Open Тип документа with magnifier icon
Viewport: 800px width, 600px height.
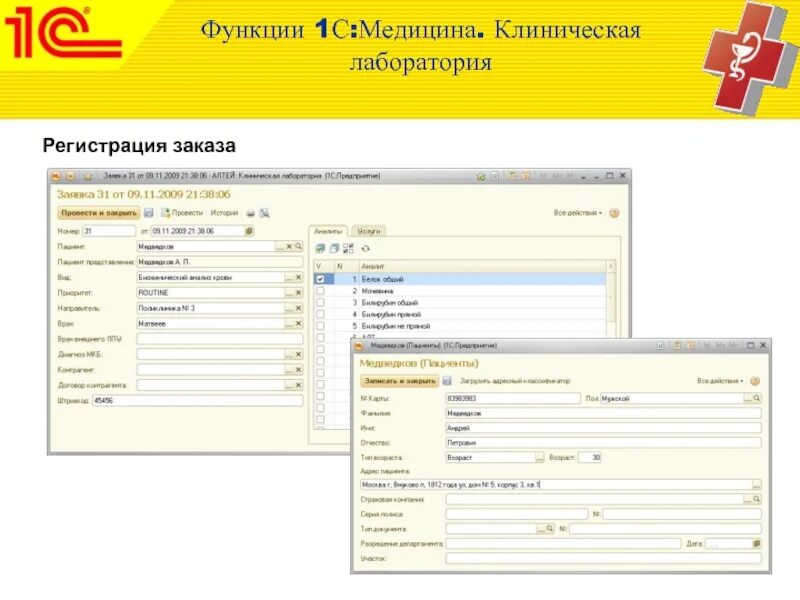pos(549,529)
